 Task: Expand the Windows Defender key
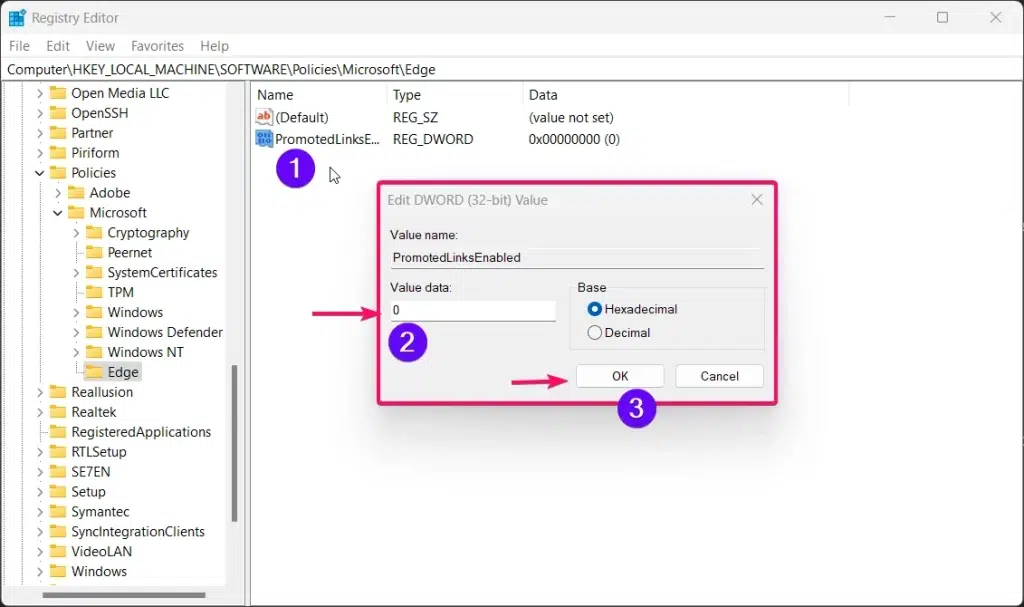coord(76,333)
